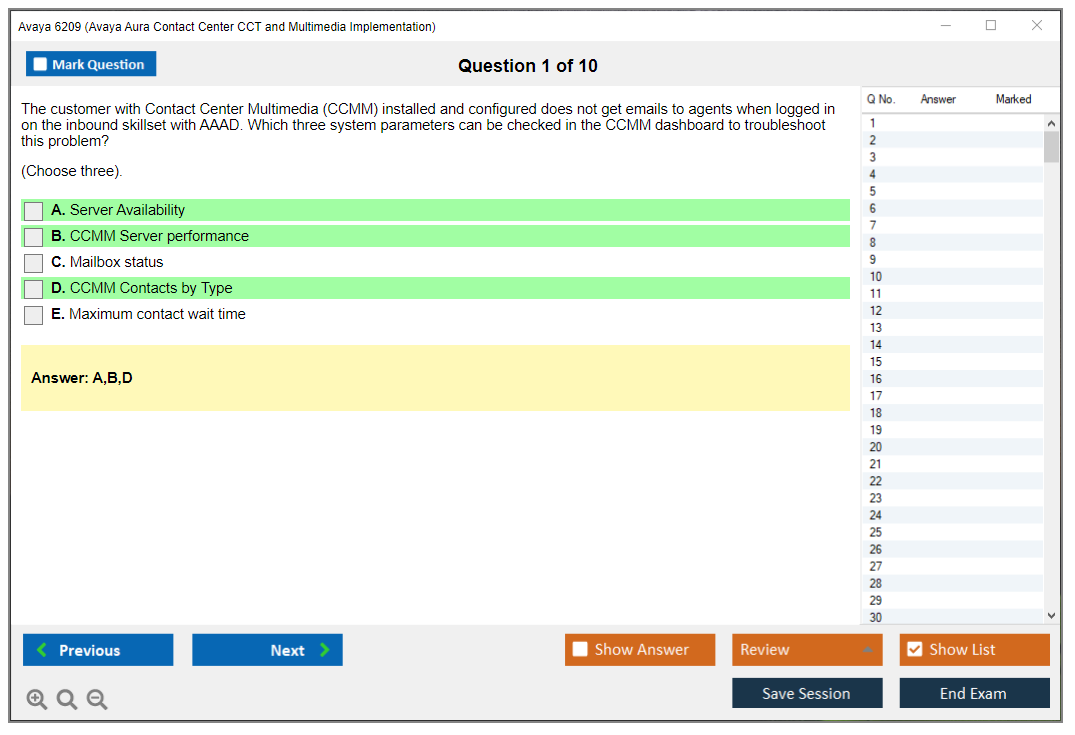Go back with the Previous button
1075x735 pixels.
98,650
